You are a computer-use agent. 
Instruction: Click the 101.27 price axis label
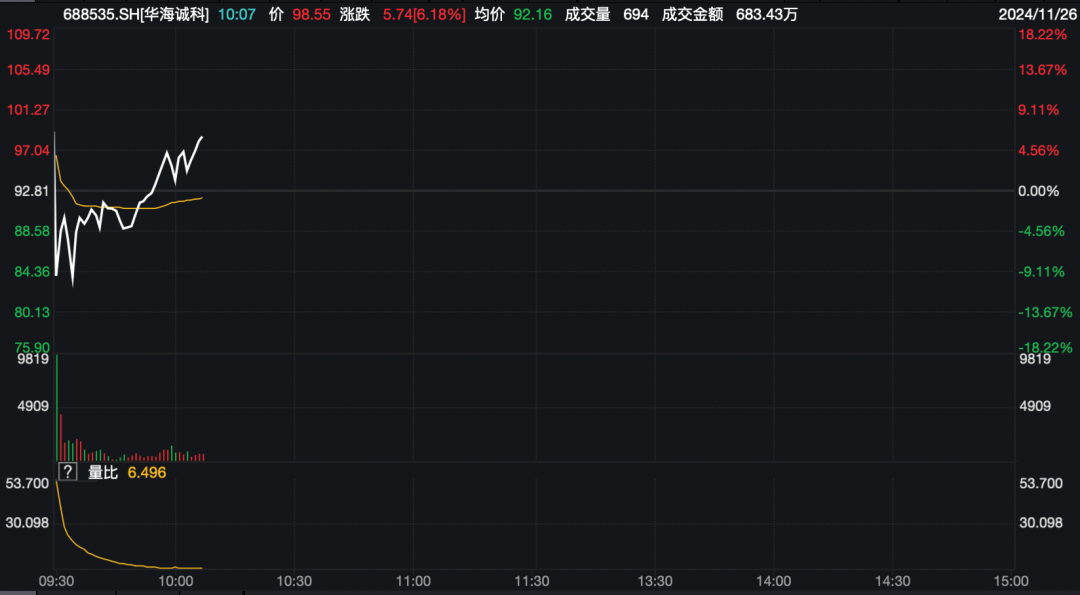pyautogui.click(x=28, y=109)
